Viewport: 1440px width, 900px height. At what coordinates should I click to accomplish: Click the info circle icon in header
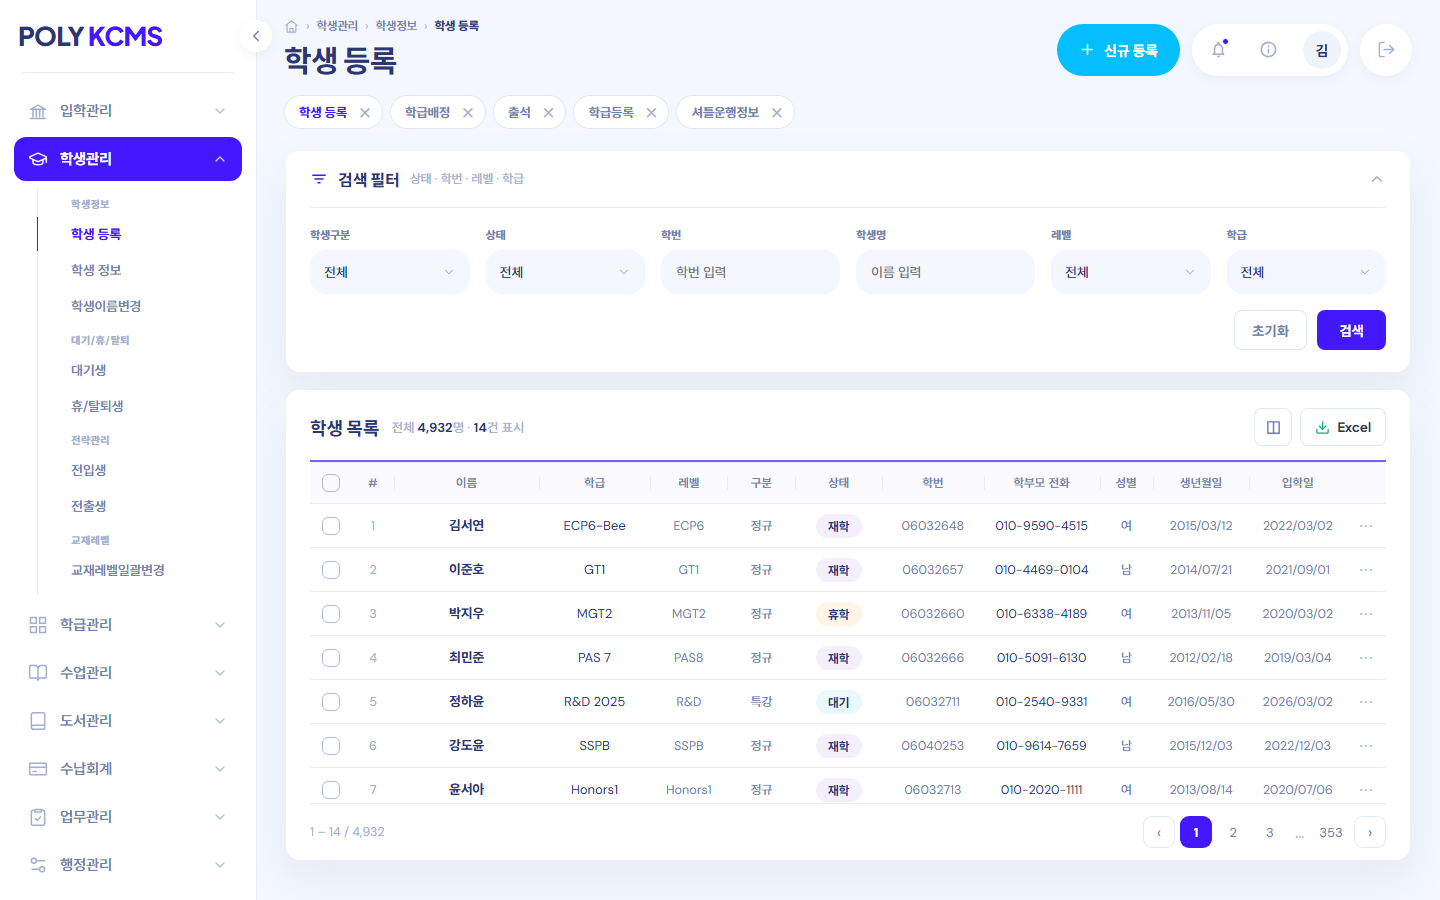1268,50
